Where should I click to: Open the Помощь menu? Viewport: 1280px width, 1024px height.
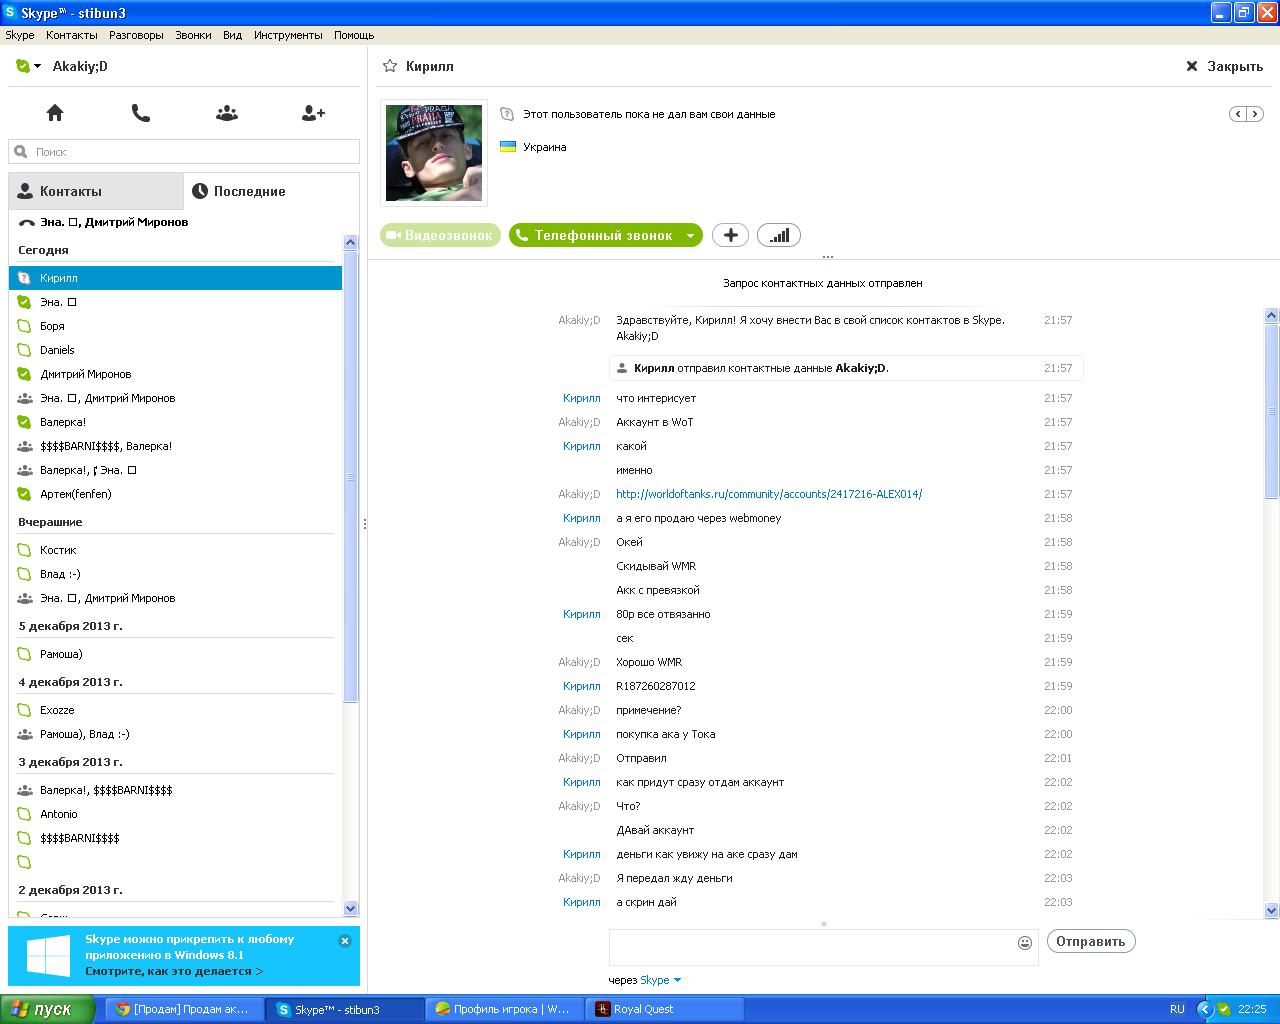click(x=354, y=35)
